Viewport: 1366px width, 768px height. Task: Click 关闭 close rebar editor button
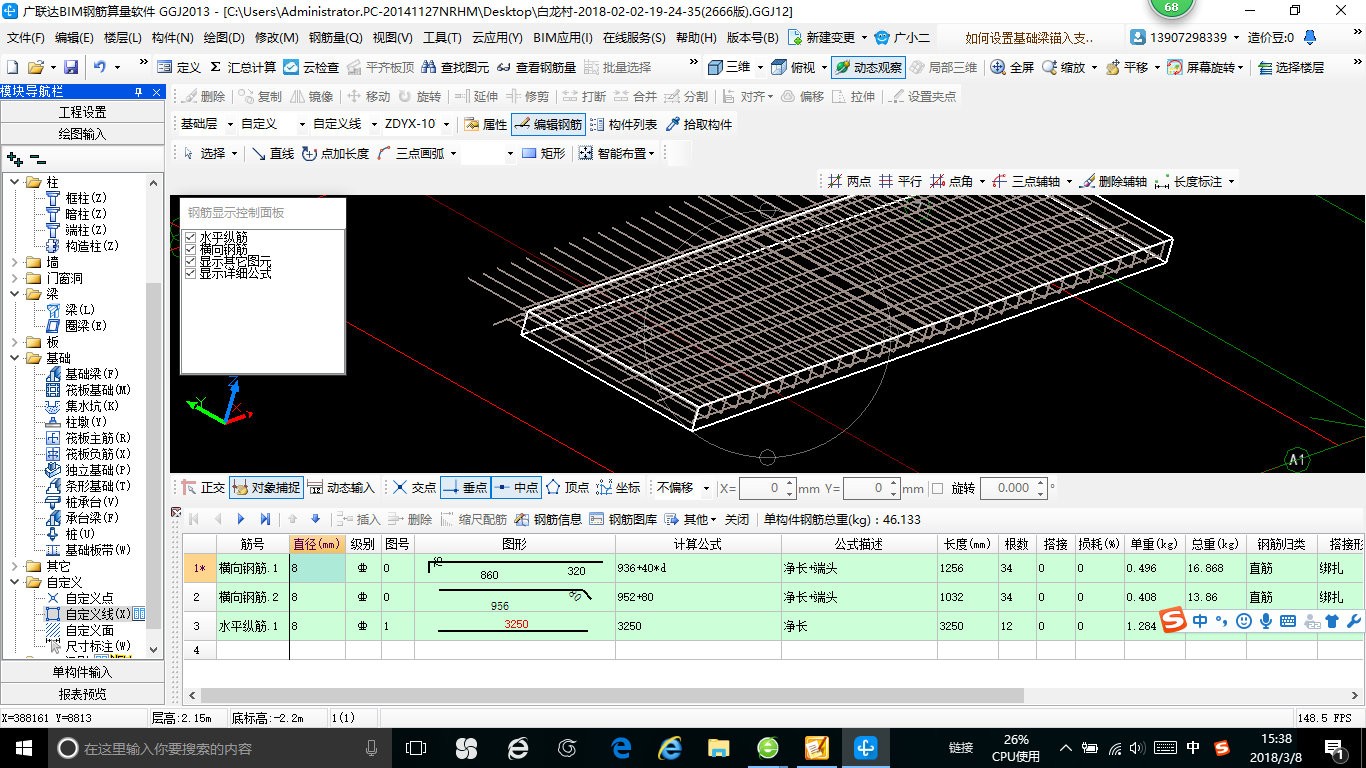pyautogui.click(x=737, y=519)
